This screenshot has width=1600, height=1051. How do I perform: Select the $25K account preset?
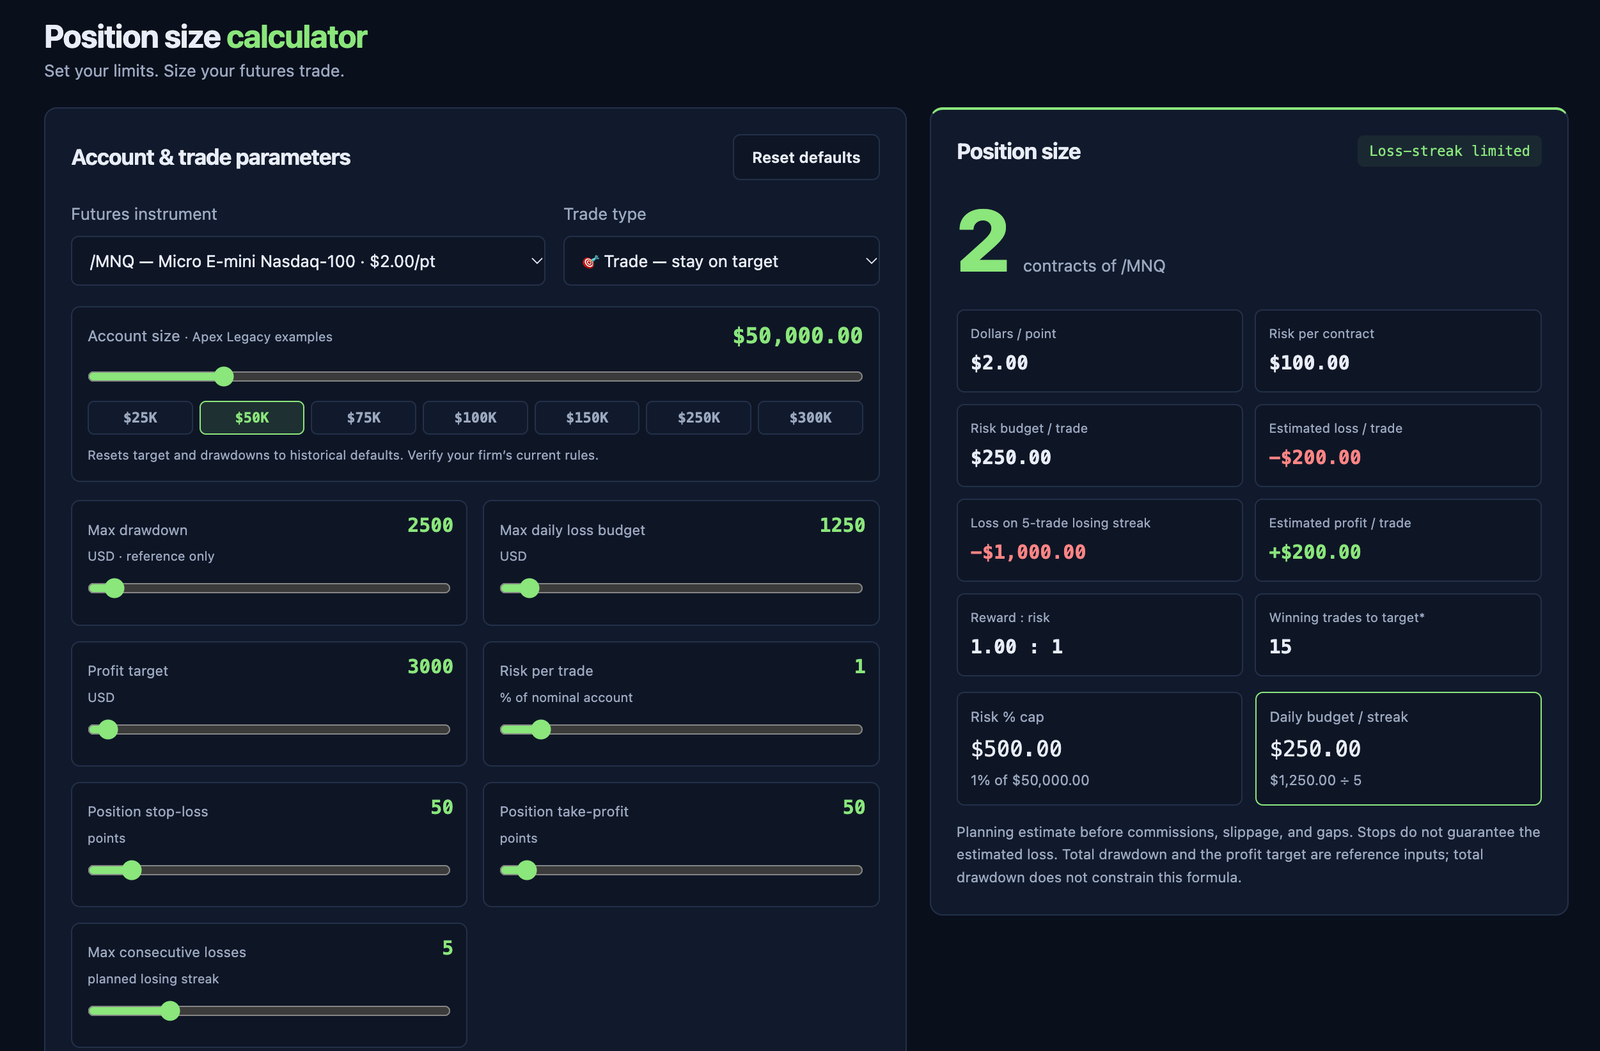pos(140,418)
